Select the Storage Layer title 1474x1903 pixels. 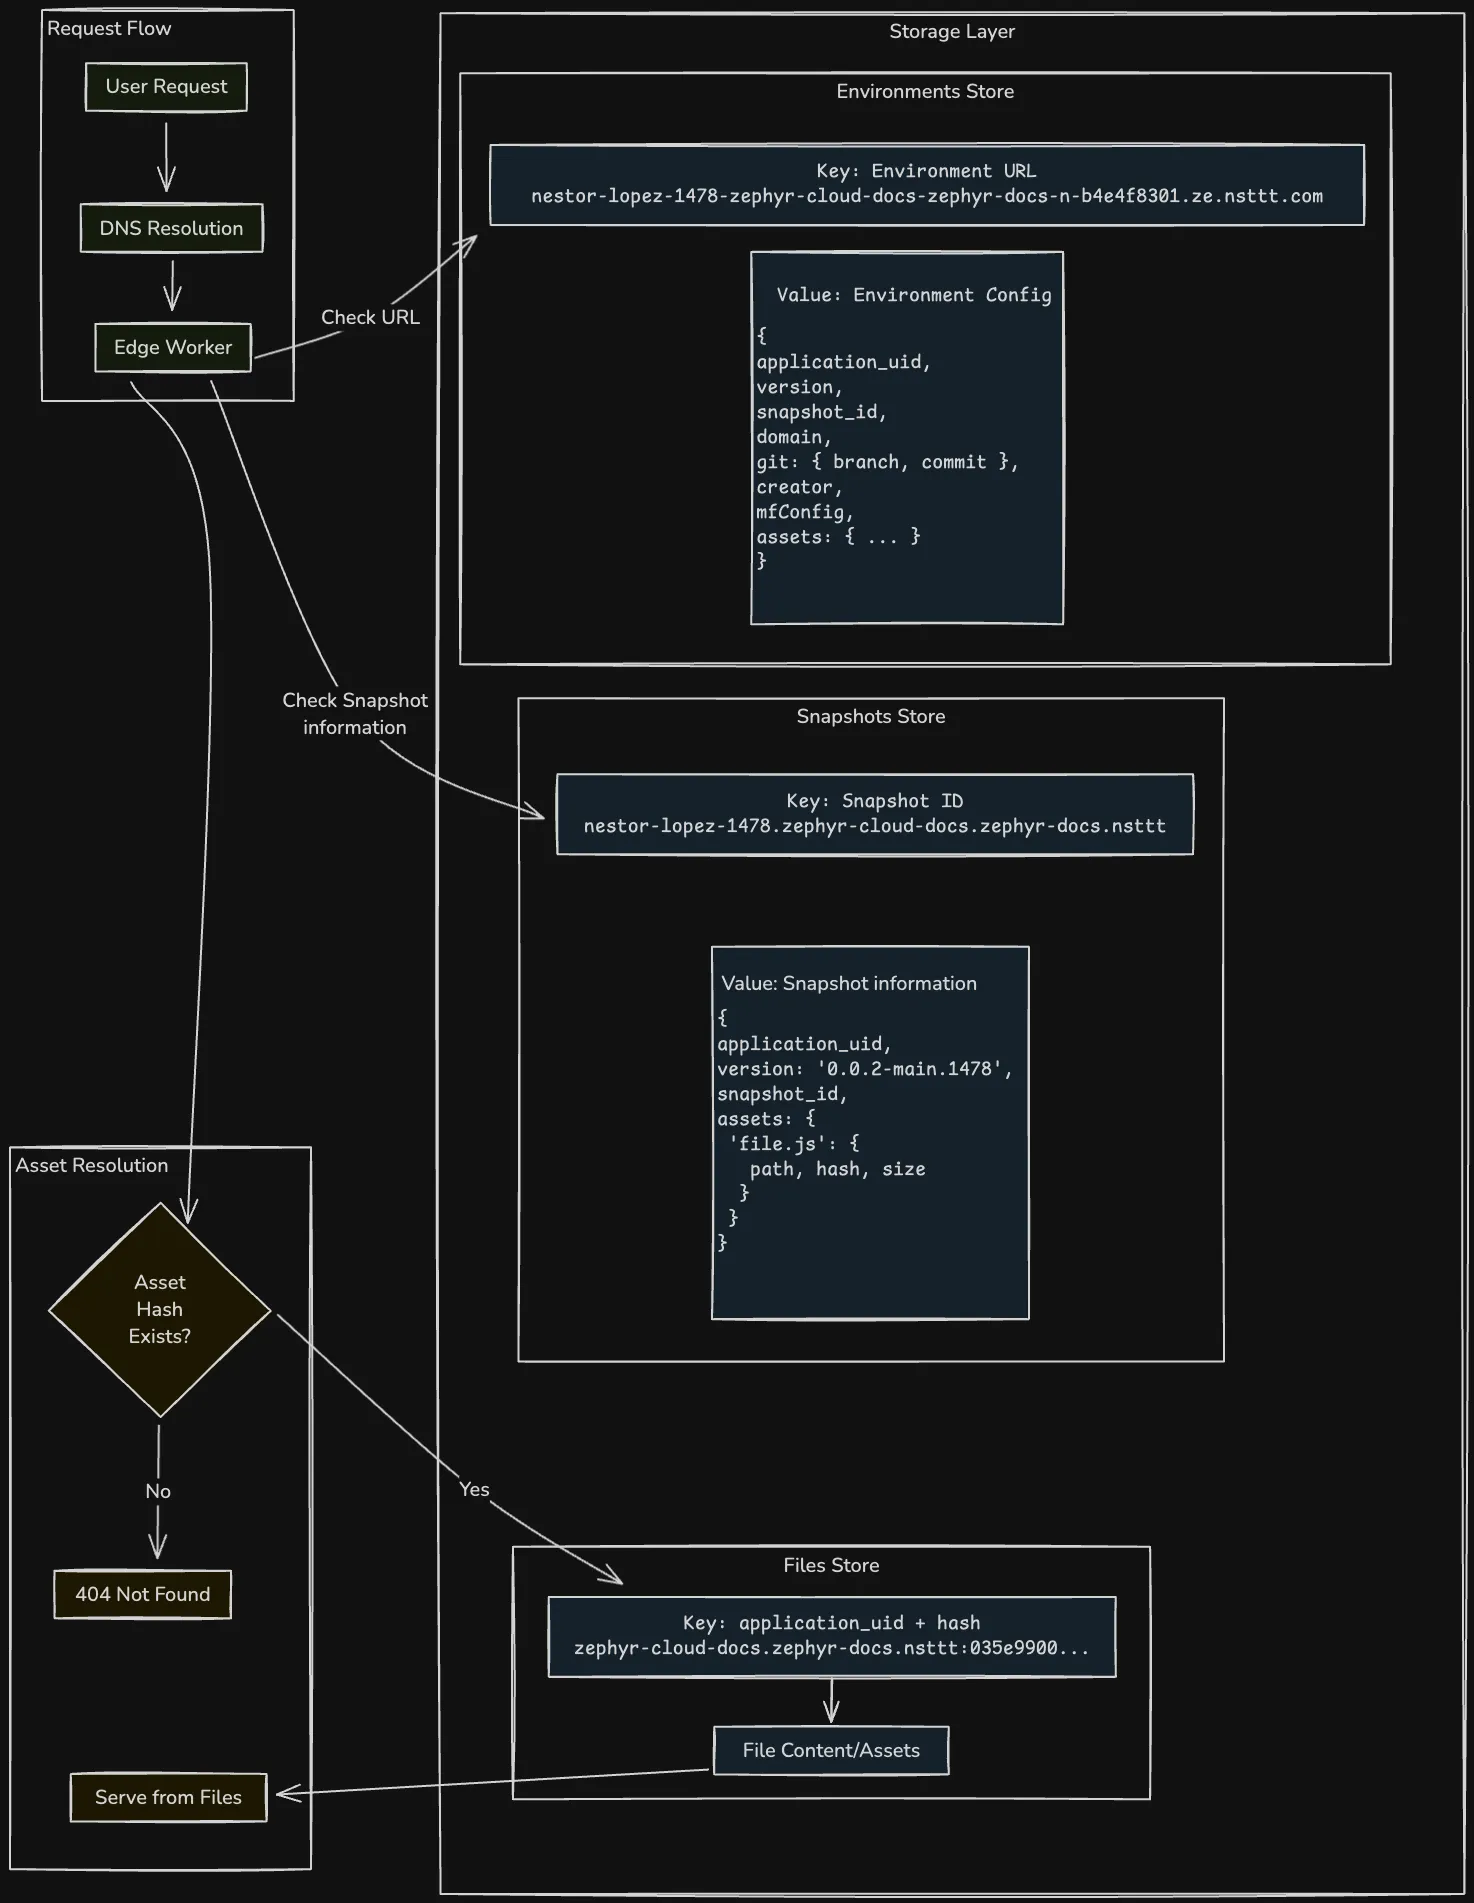coord(952,32)
